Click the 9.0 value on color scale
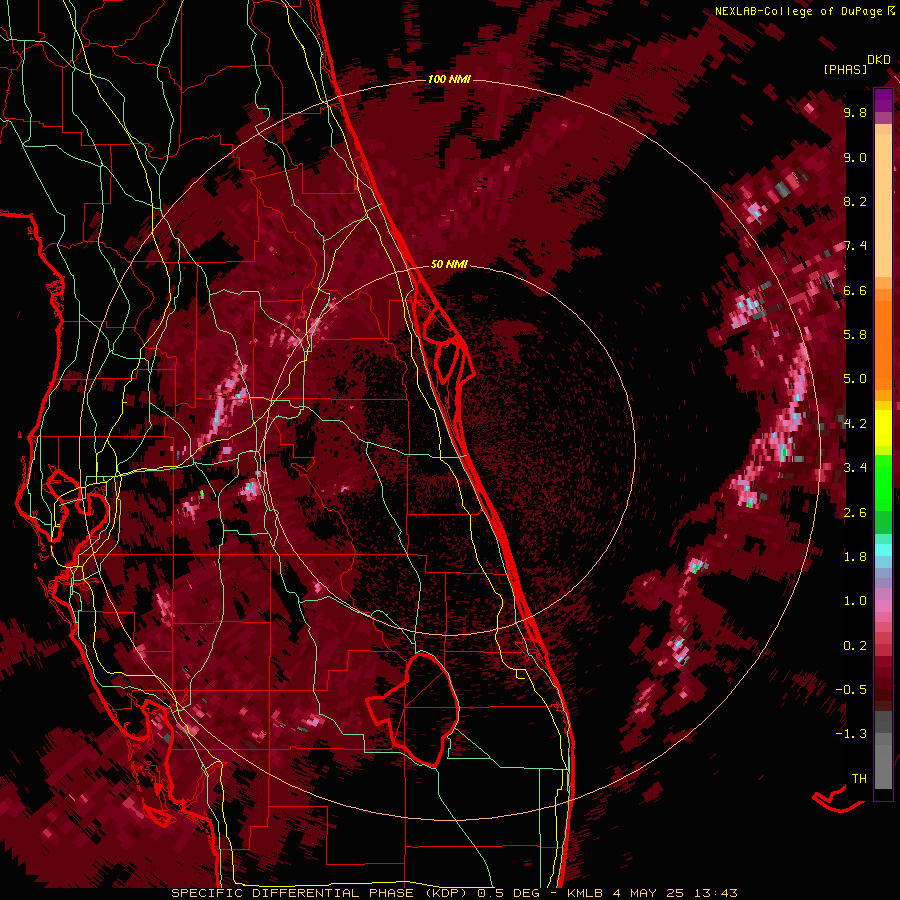Viewport: 900px width, 900px height. tap(855, 157)
